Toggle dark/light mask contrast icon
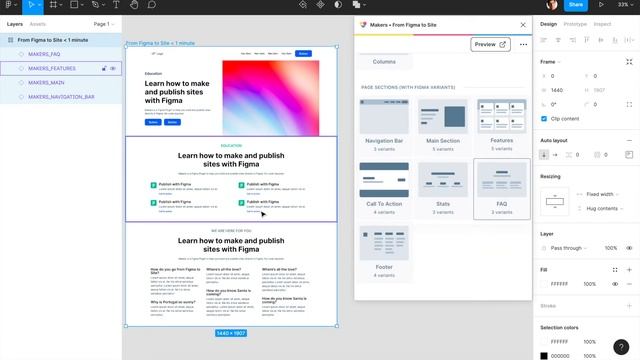 pyautogui.click(x=338, y=5)
